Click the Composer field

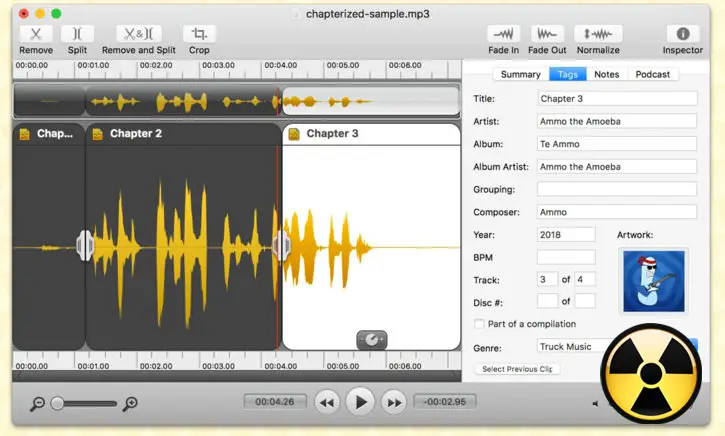tap(617, 212)
